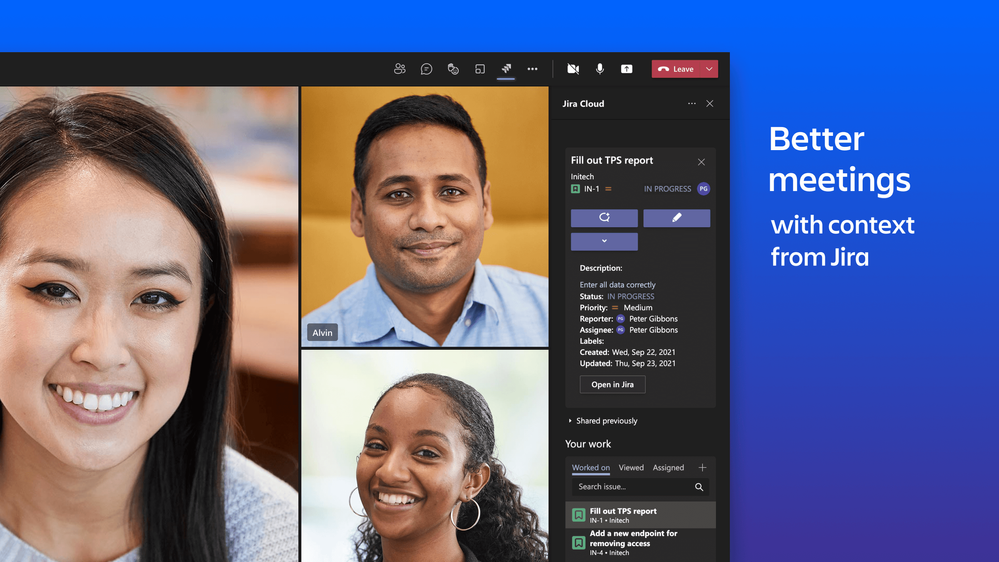Click the story icon for Add a new endpoint
The image size is (999, 562).
click(x=579, y=543)
